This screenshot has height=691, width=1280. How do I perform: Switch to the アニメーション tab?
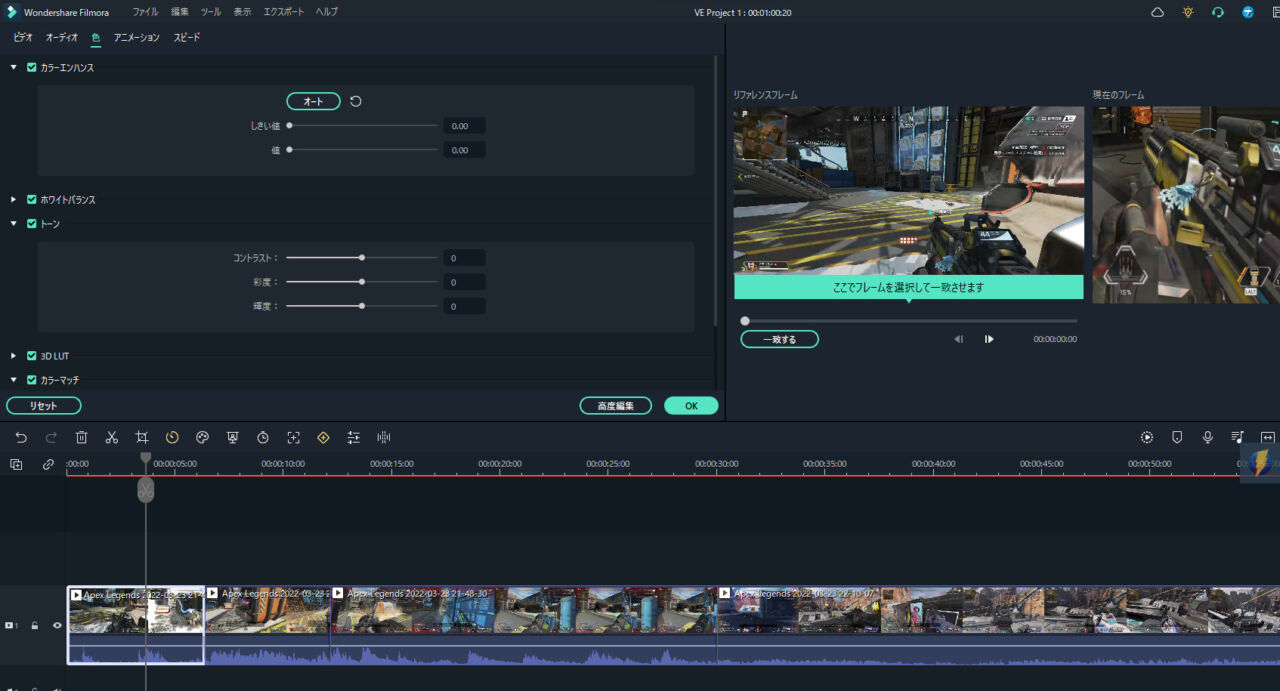point(136,37)
